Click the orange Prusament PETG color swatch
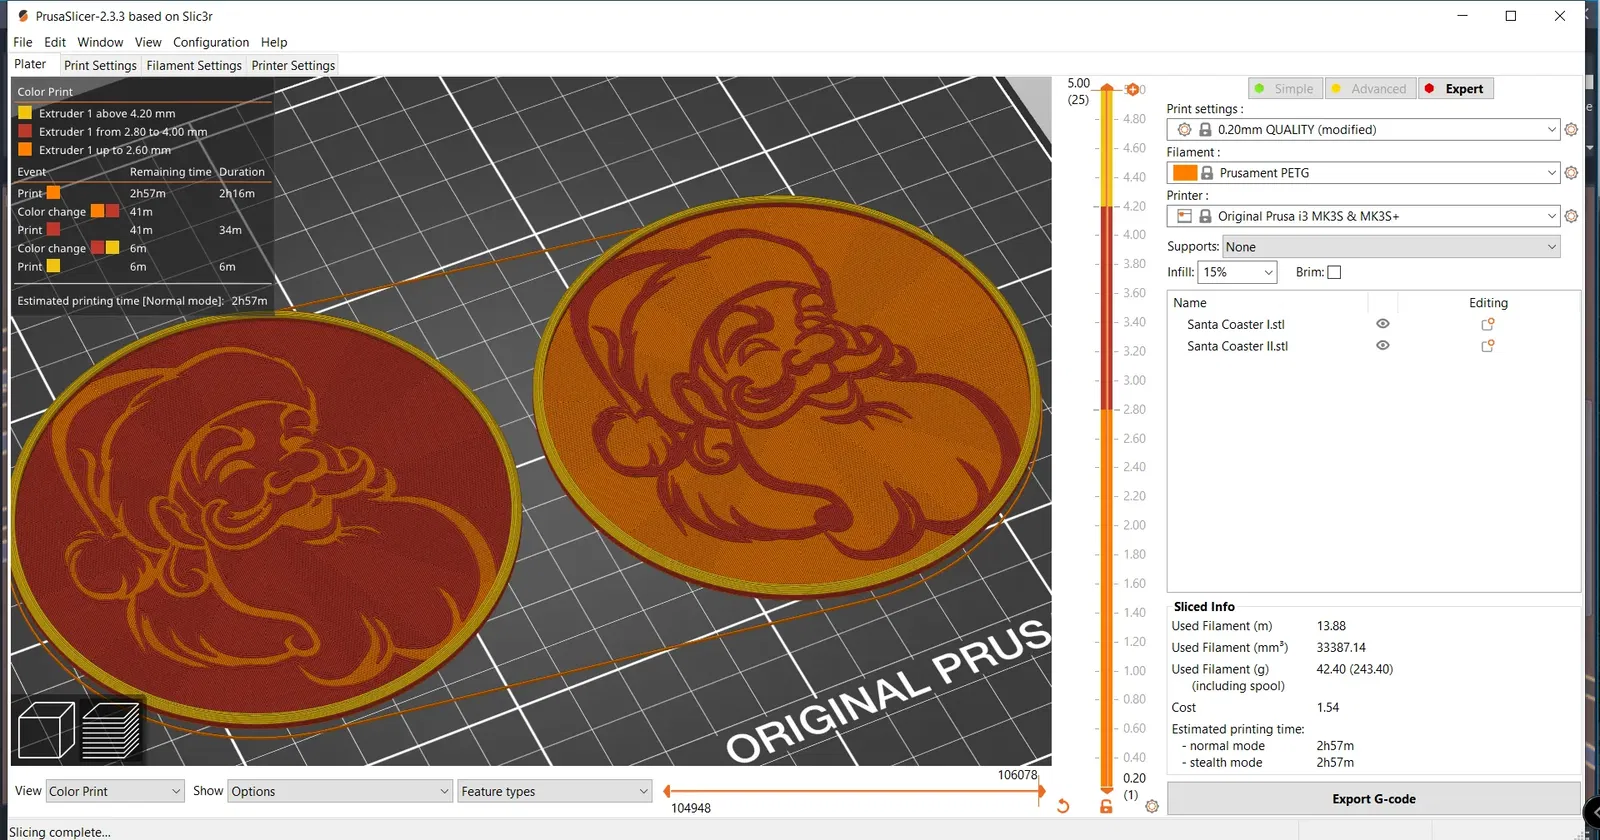Screen dimensions: 1600x840 coord(1185,173)
